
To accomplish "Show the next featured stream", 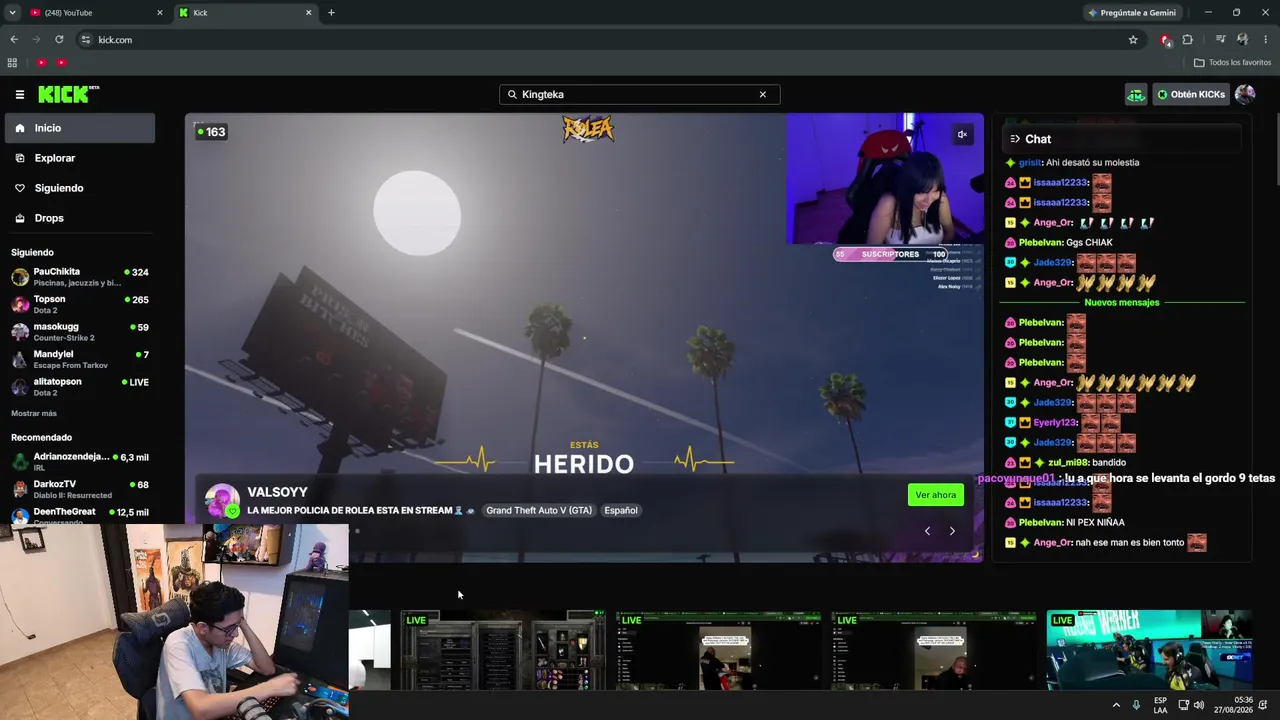I will [952, 531].
